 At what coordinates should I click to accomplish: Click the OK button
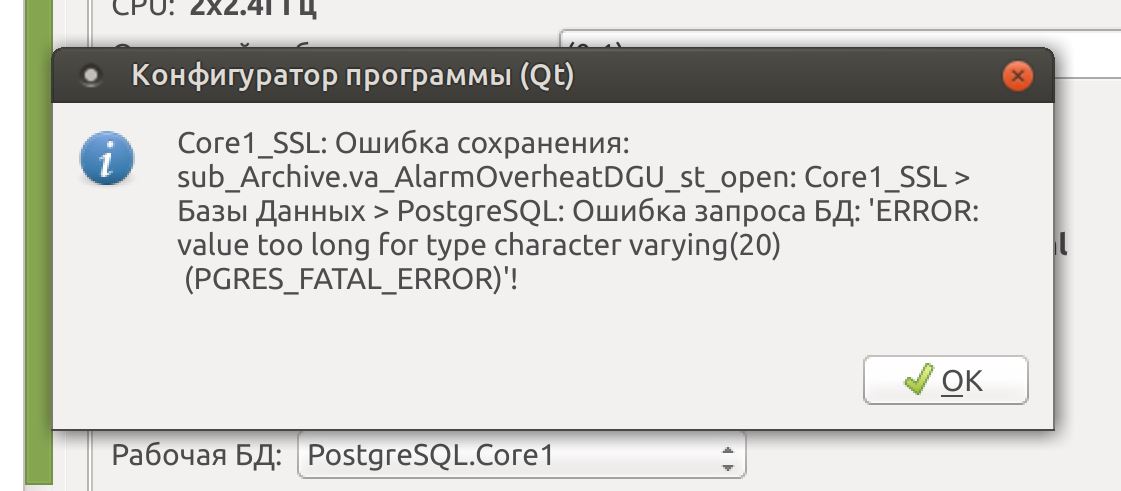pyautogui.click(x=944, y=380)
